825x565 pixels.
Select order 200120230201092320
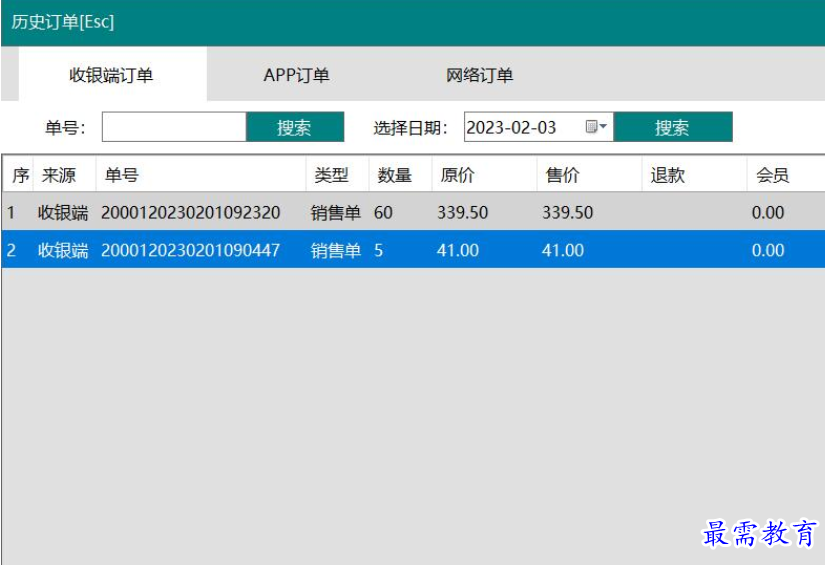(190, 213)
